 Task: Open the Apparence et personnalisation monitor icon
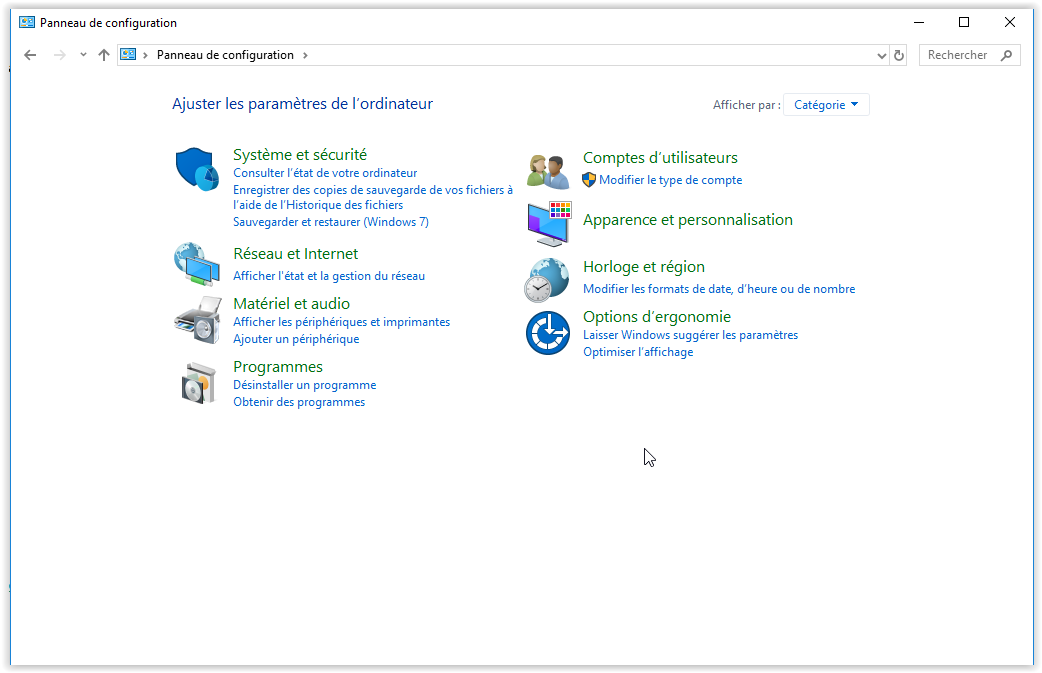(x=548, y=222)
